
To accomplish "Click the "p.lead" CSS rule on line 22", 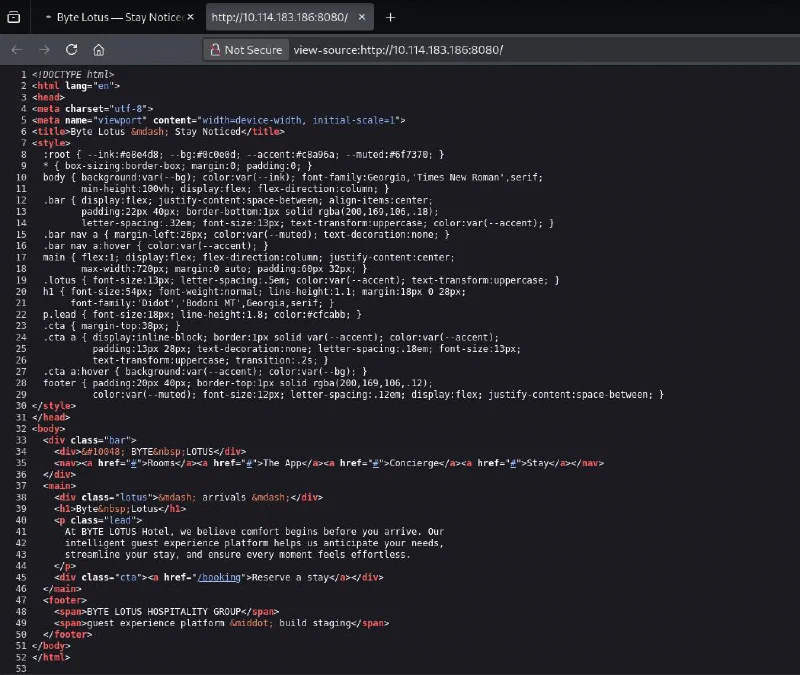I will click(x=202, y=314).
